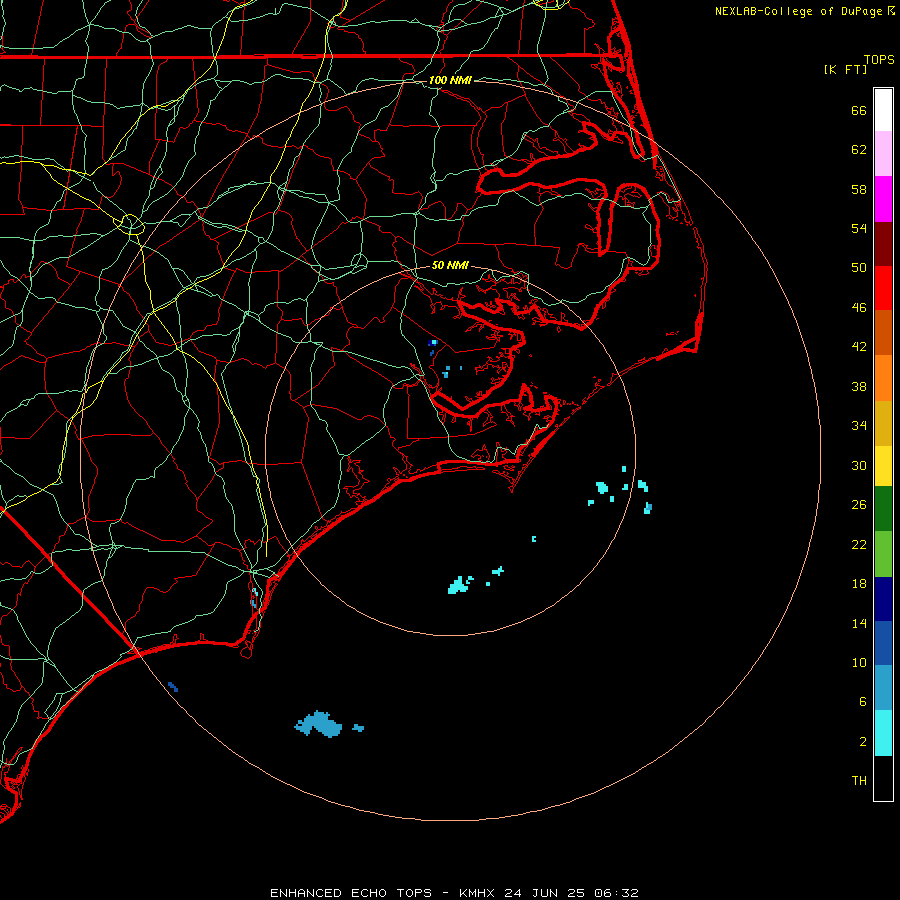
Task: Click the NEXLAB-College of DuPage text
Action: (x=798, y=11)
